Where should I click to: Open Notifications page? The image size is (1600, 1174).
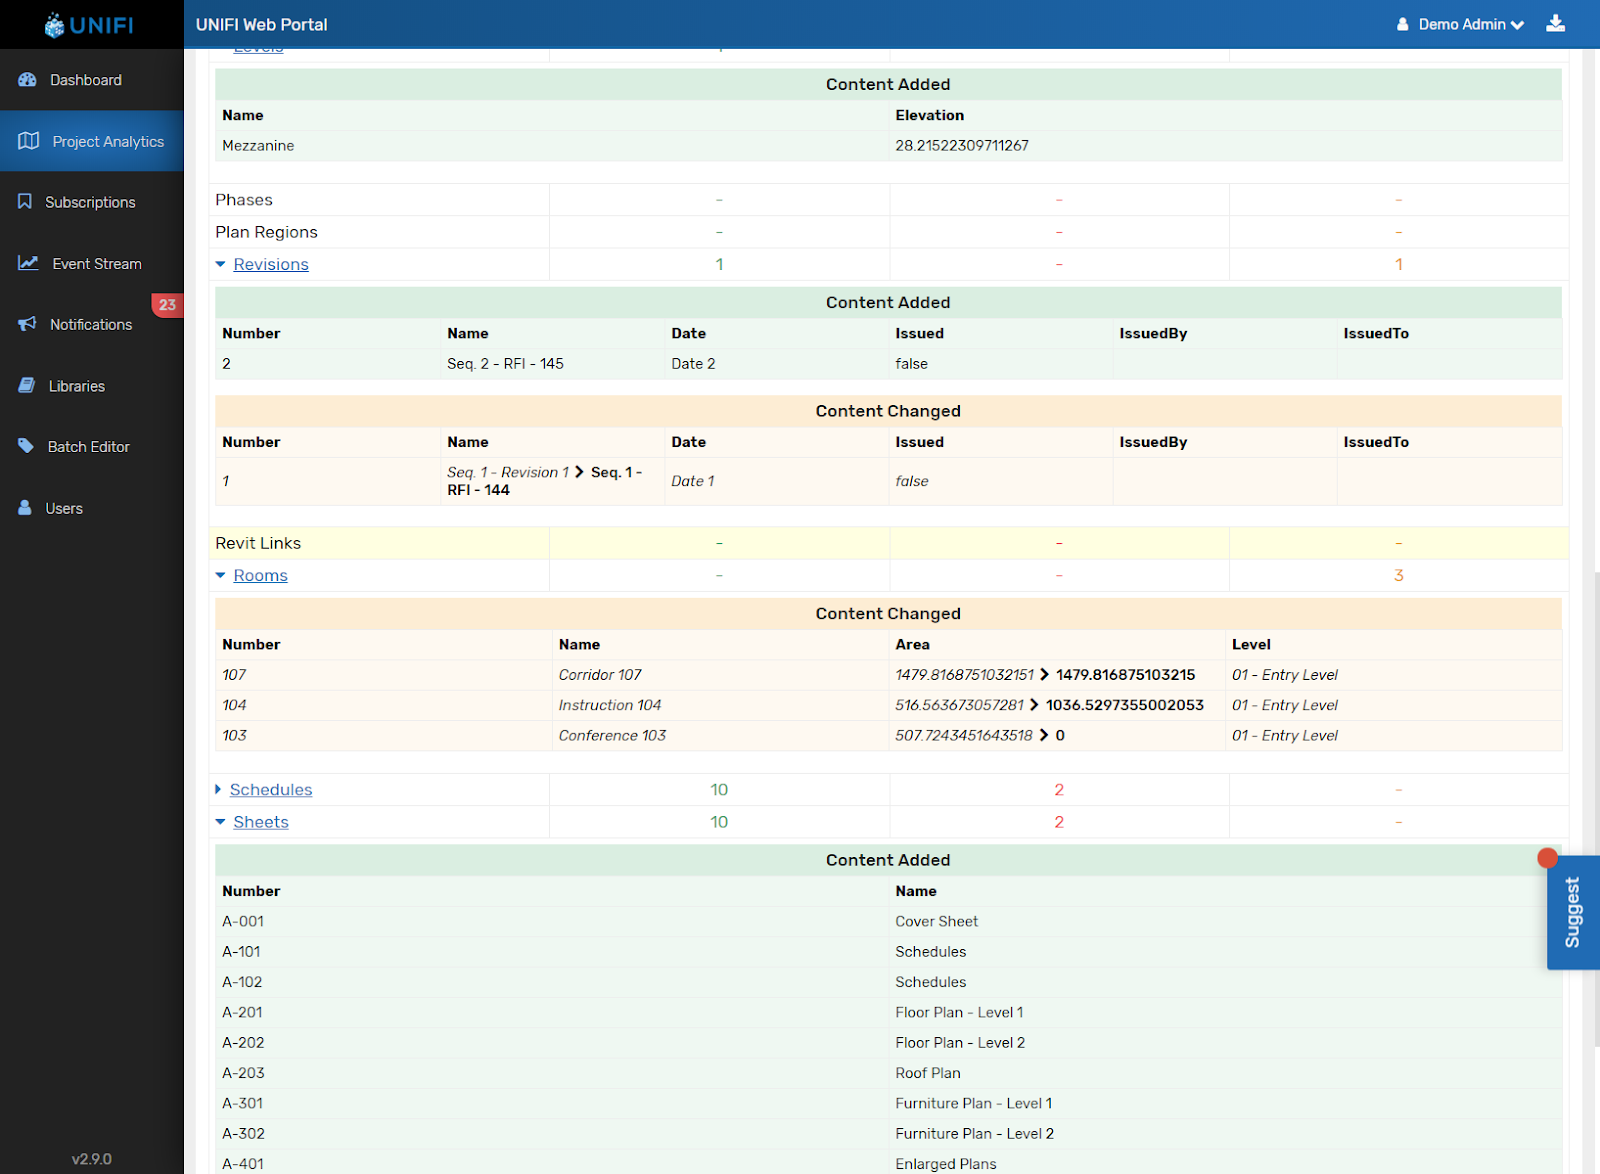(x=92, y=324)
